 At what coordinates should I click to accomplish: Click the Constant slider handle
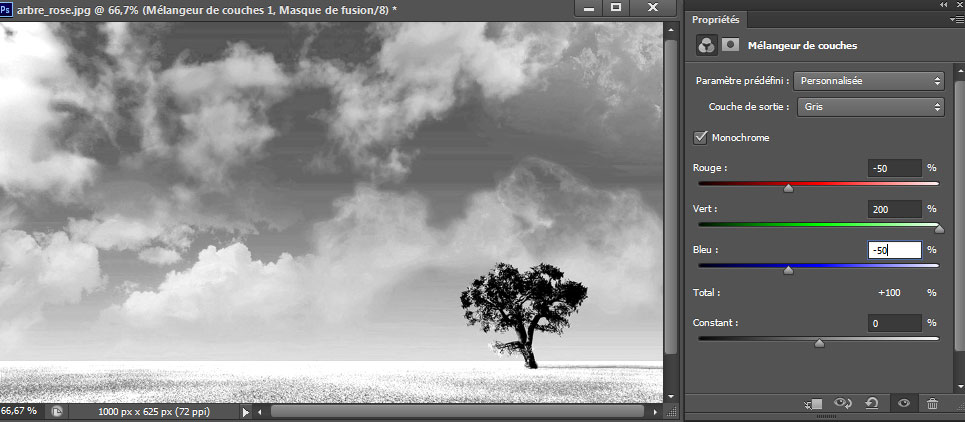click(x=820, y=343)
